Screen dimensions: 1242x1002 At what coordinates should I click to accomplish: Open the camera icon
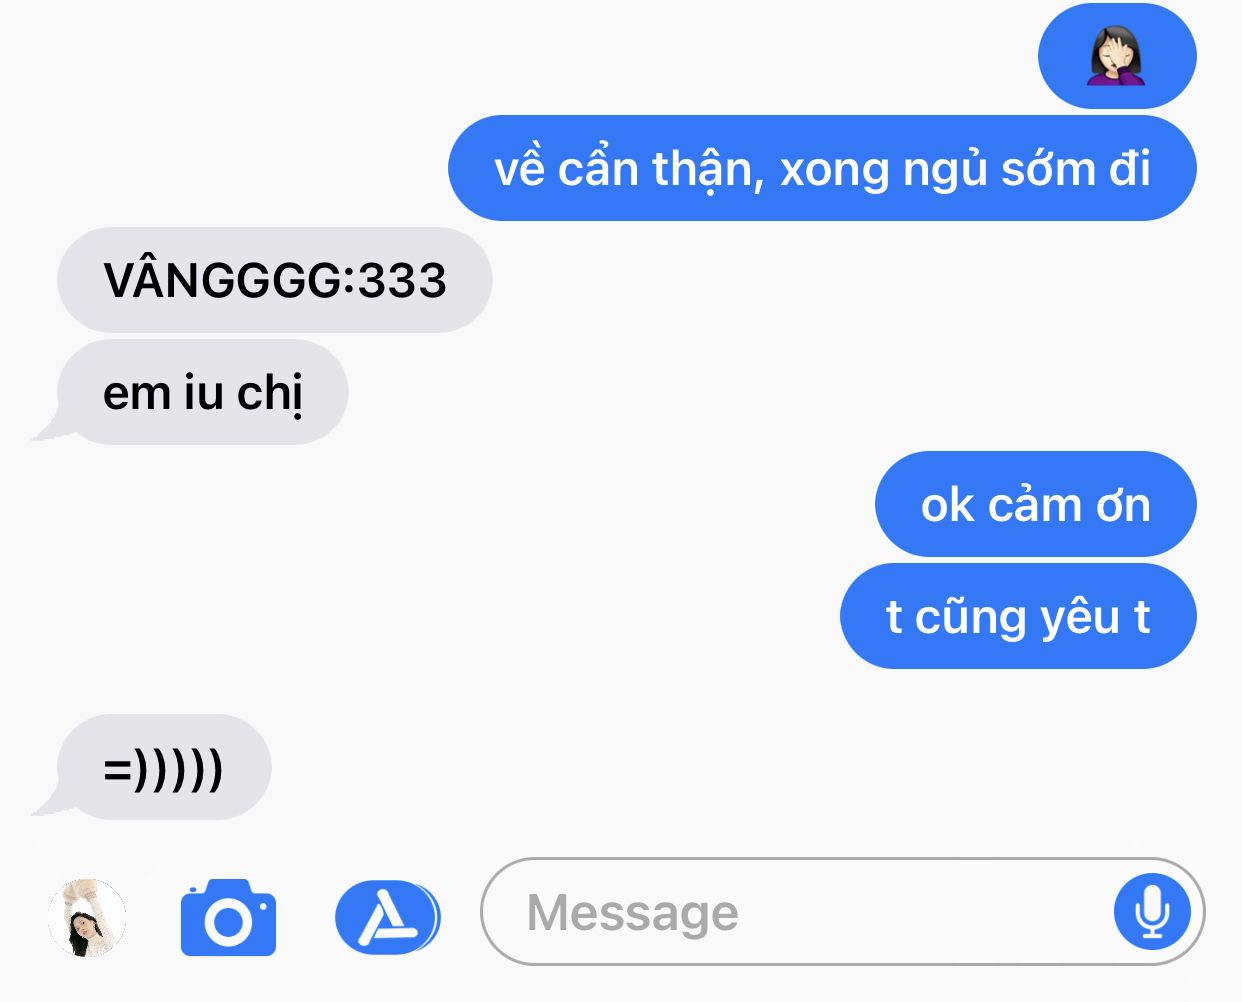pos(228,917)
